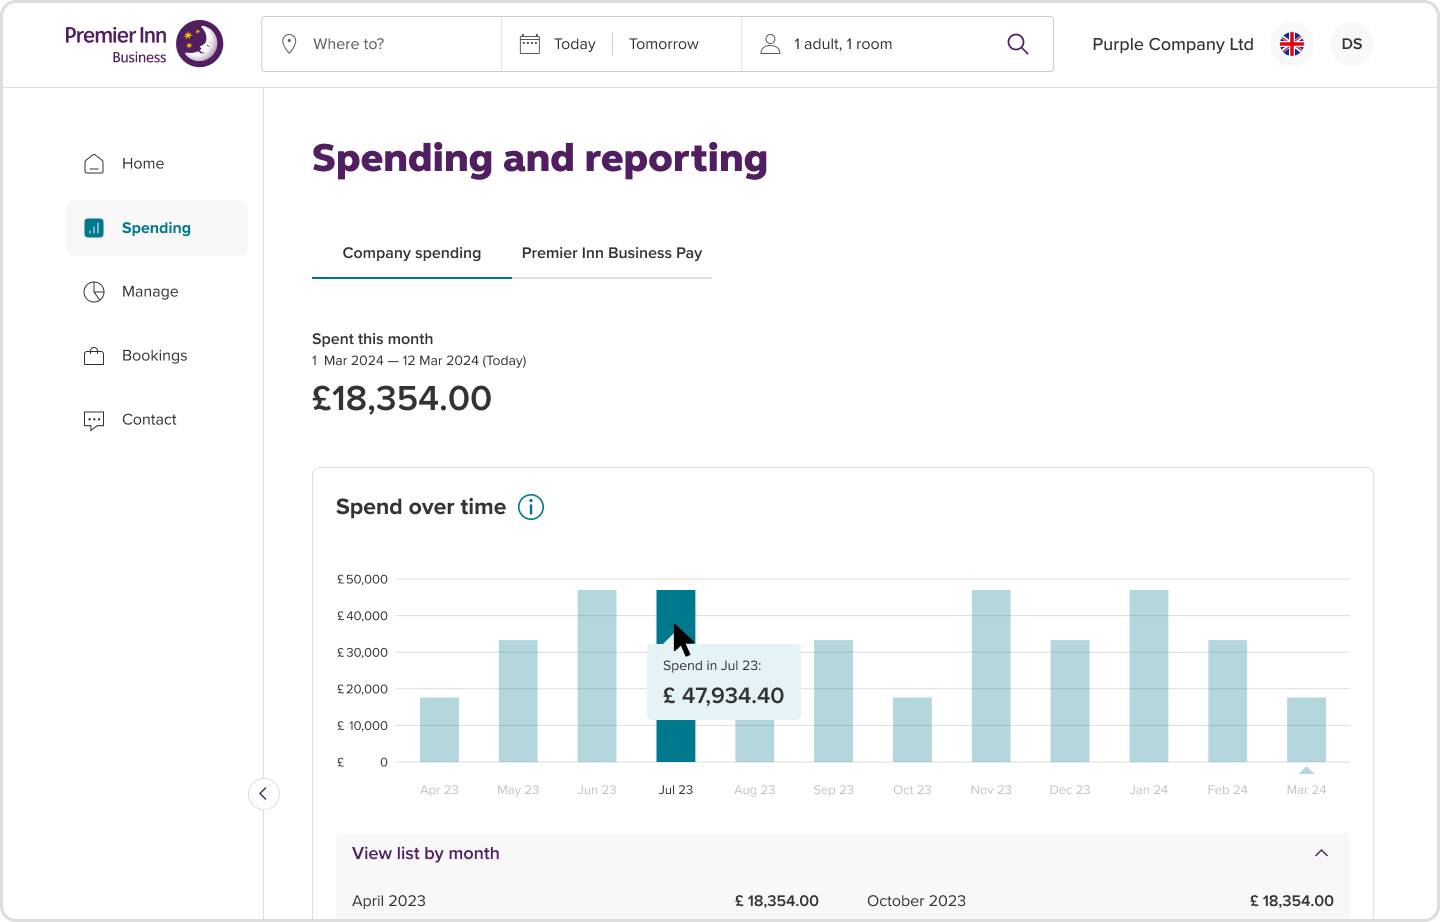The image size is (1440, 922).
Task: Click the calendar icon in search bar
Action: coord(530,44)
